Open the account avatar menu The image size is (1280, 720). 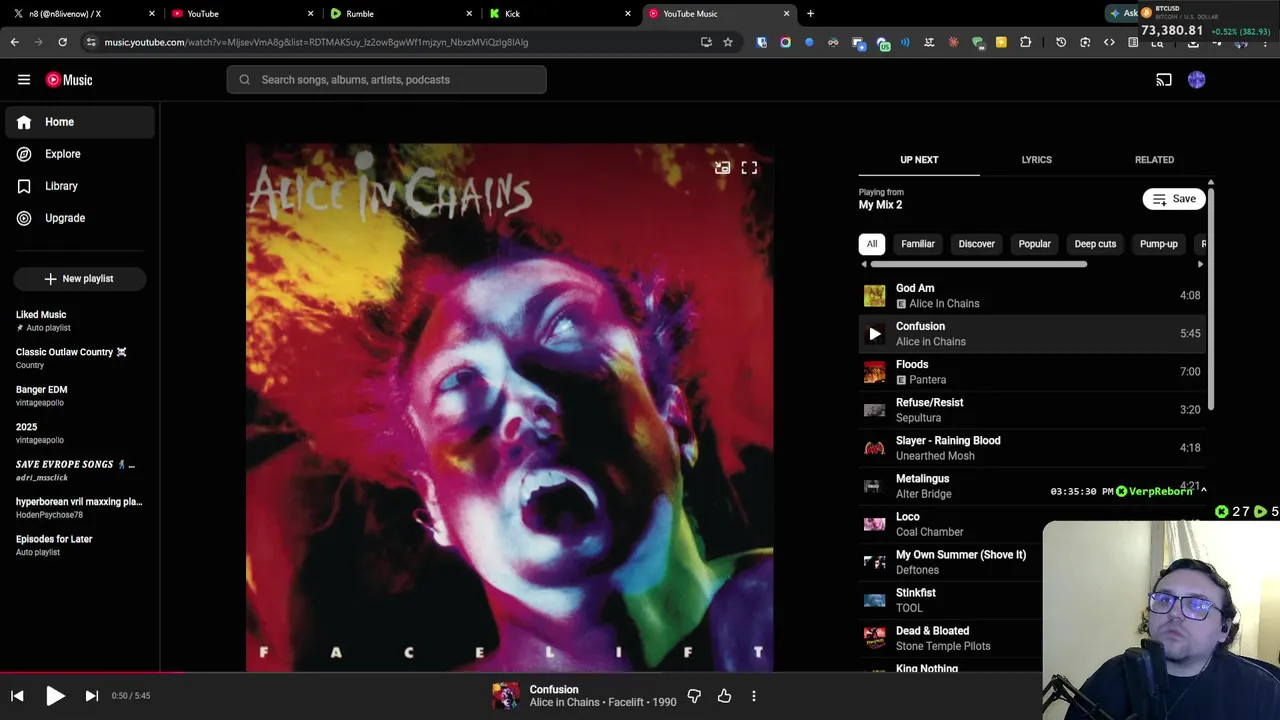coord(1197,80)
